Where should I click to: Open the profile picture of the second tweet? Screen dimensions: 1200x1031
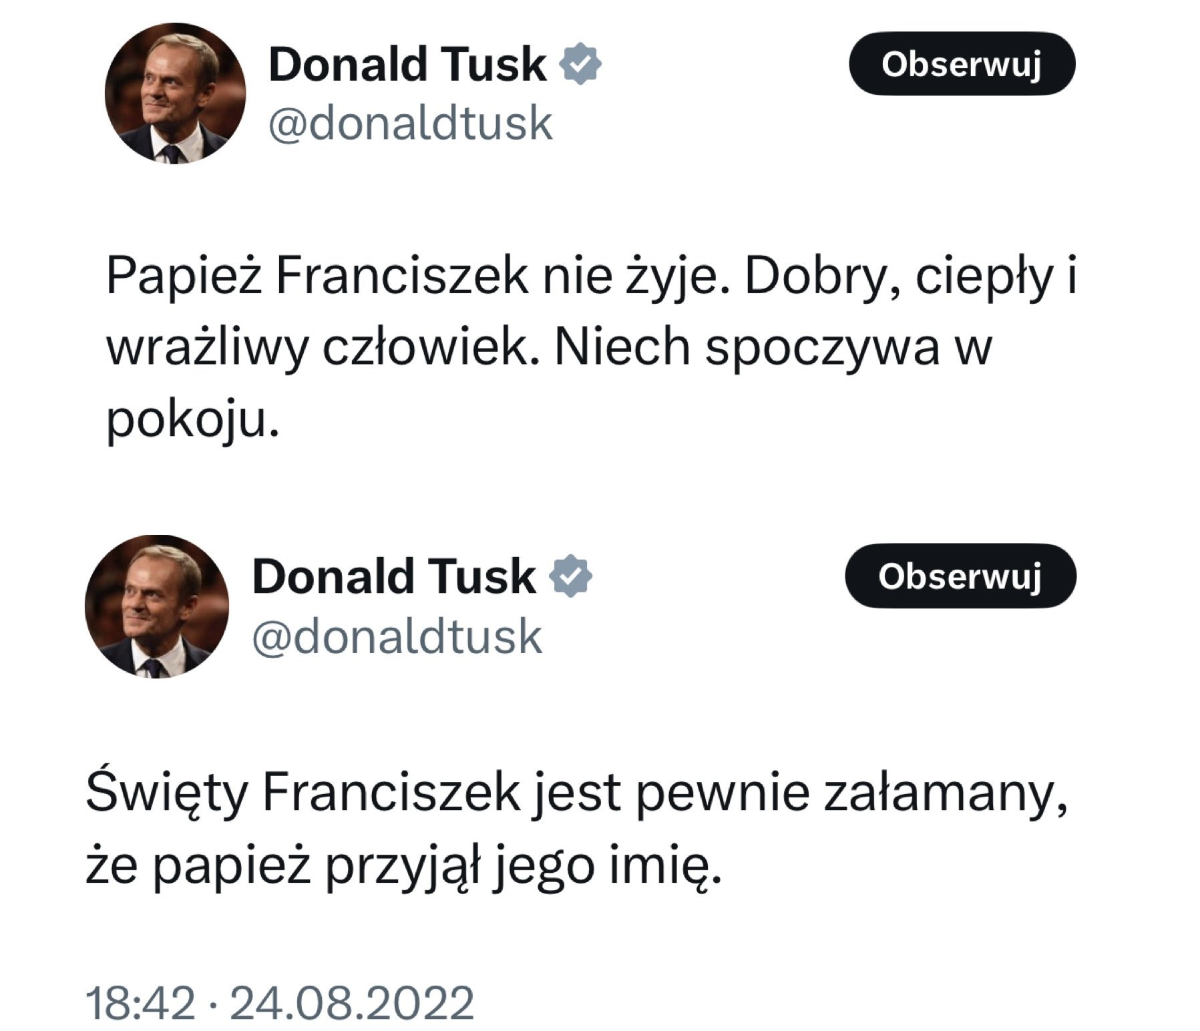tap(157, 606)
